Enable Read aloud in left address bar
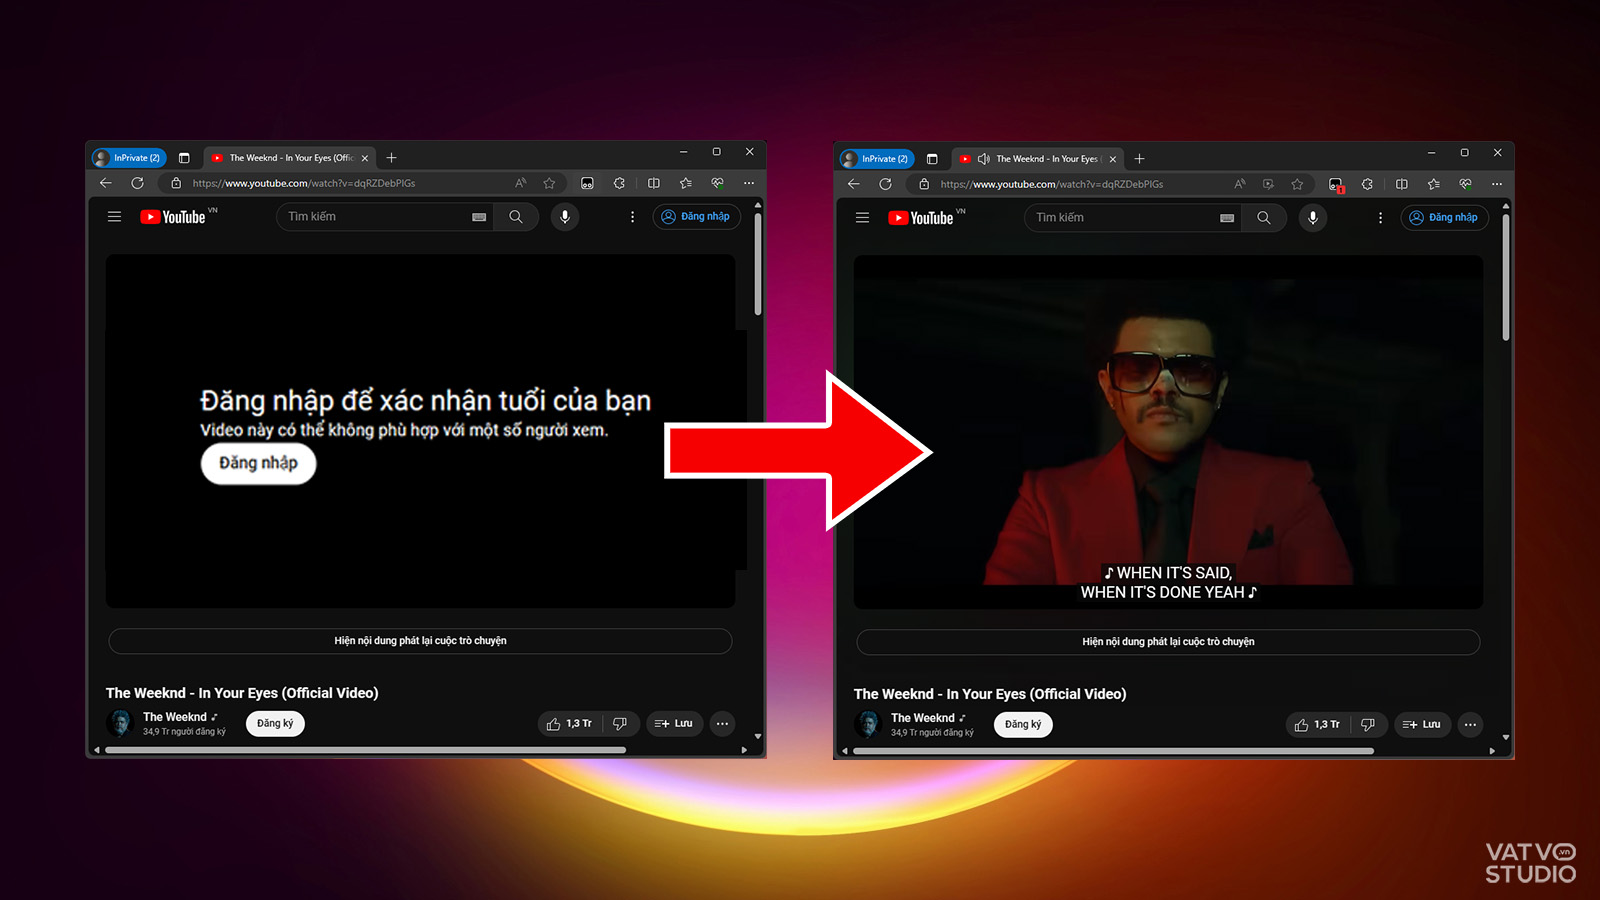Viewport: 1600px width, 900px height. pos(520,183)
